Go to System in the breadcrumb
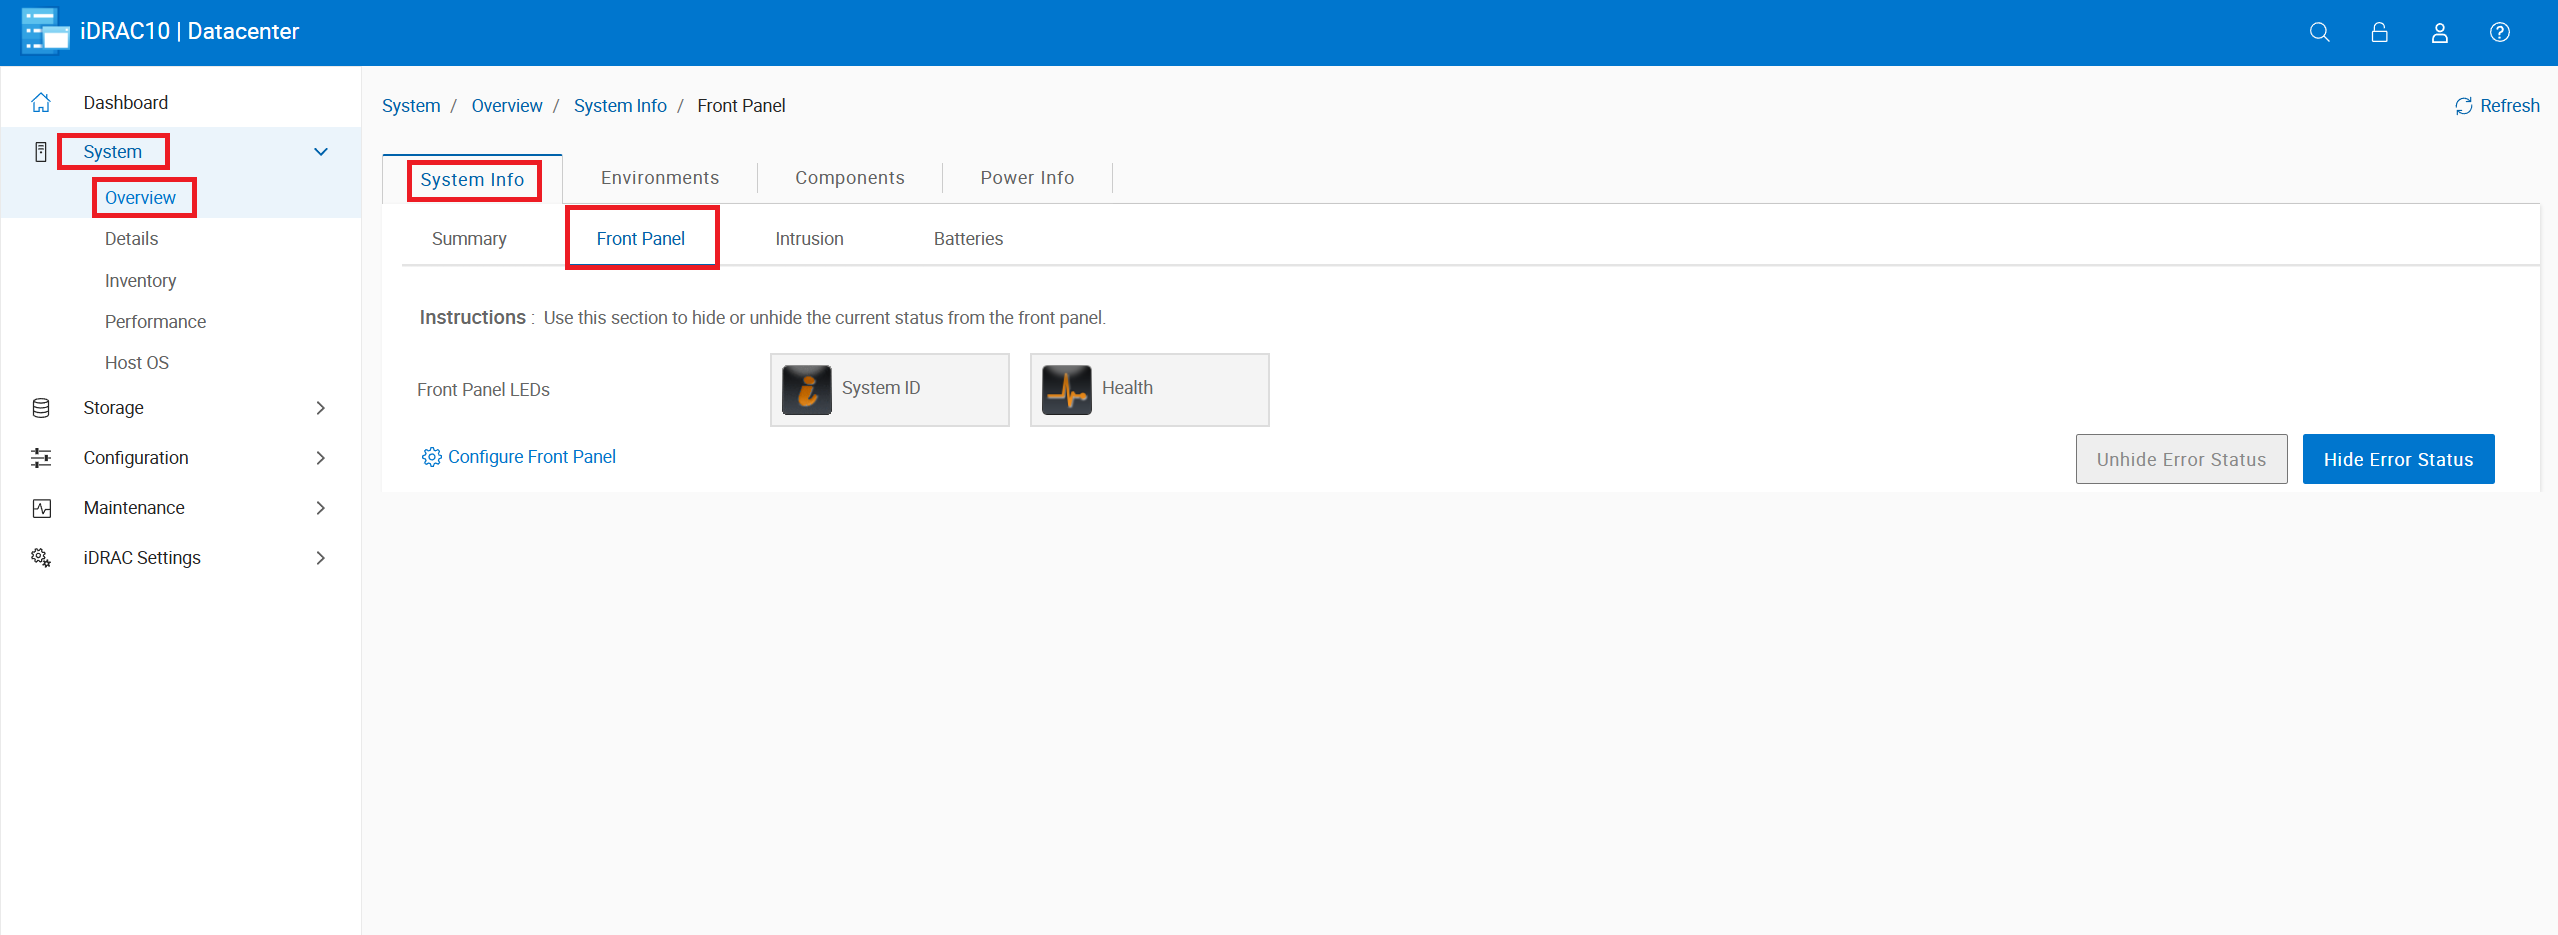2558x935 pixels. pos(411,106)
